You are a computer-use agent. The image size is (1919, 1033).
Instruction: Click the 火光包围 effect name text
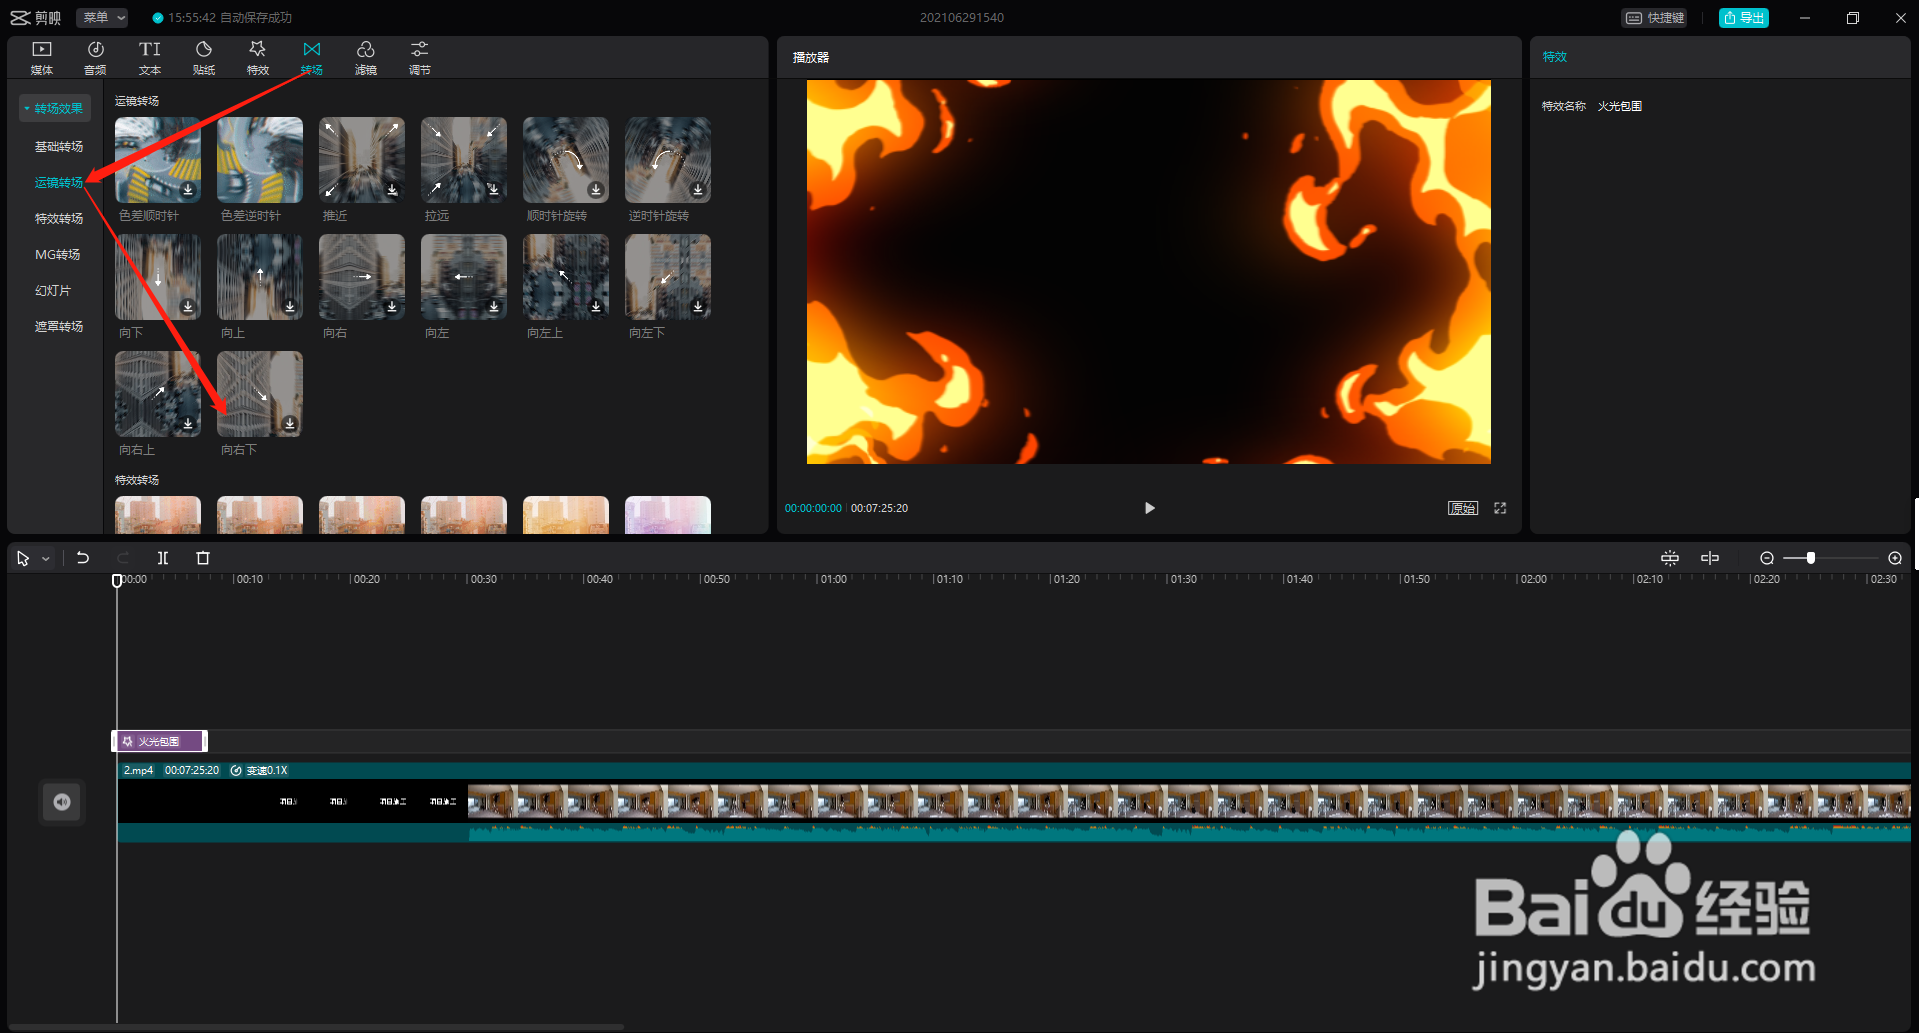pos(1620,106)
